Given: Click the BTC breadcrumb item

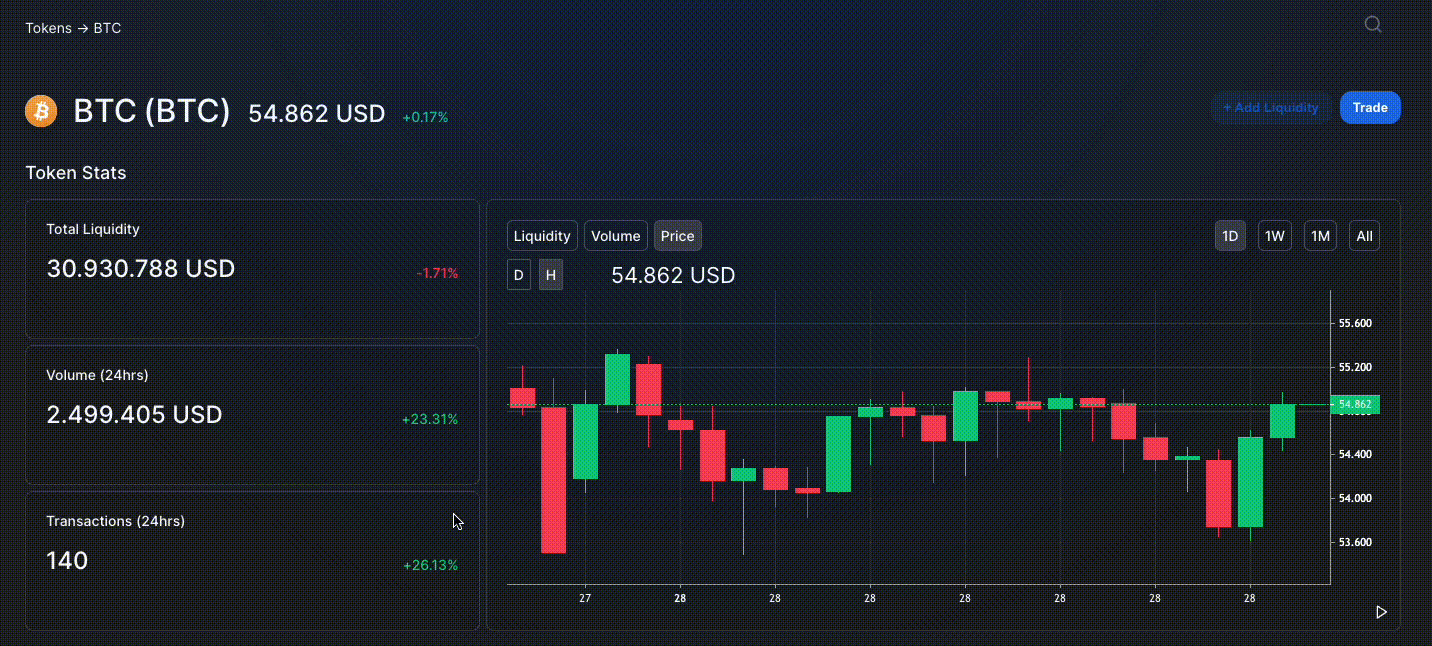Looking at the screenshot, I should [107, 28].
